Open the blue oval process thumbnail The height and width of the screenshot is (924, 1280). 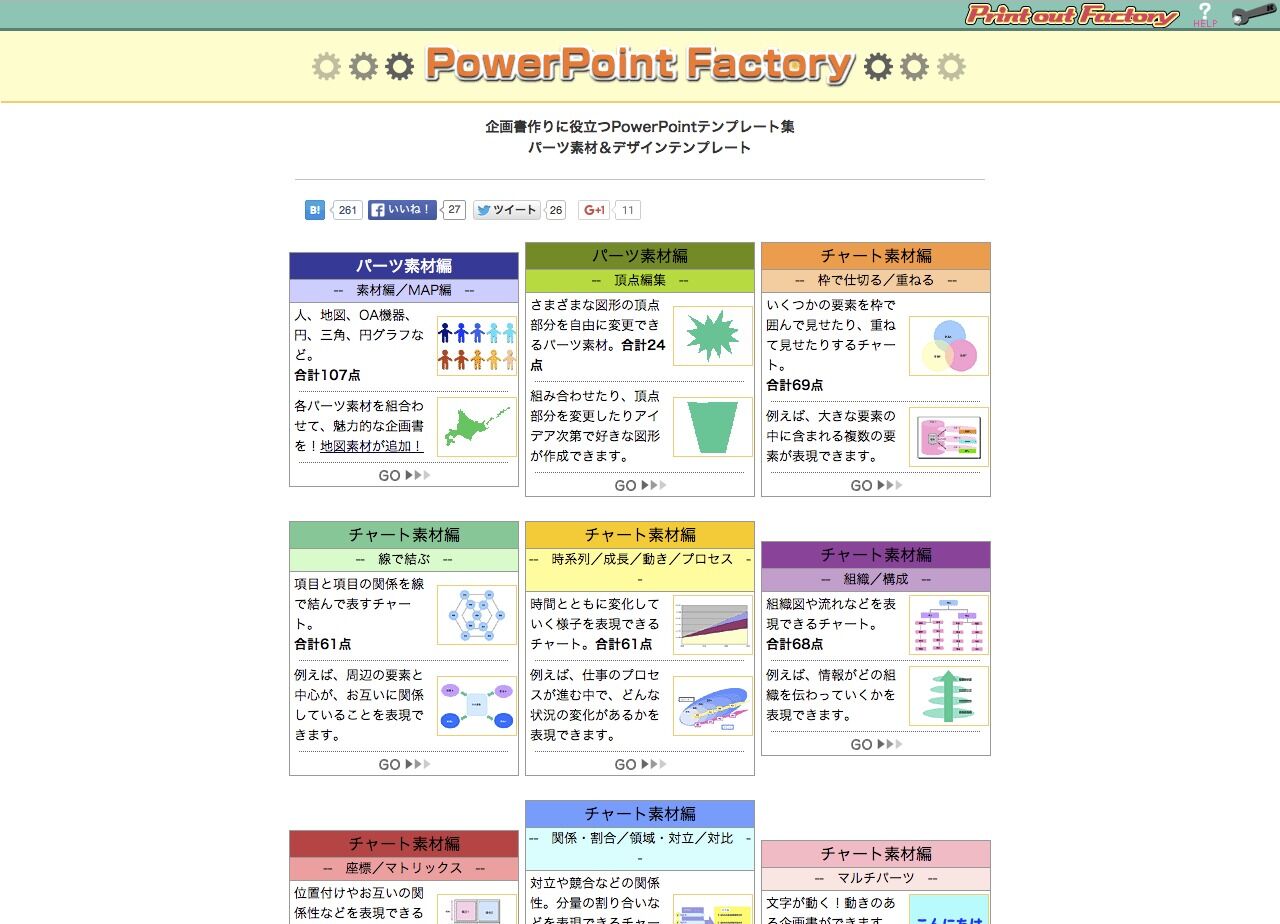[713, 706]
